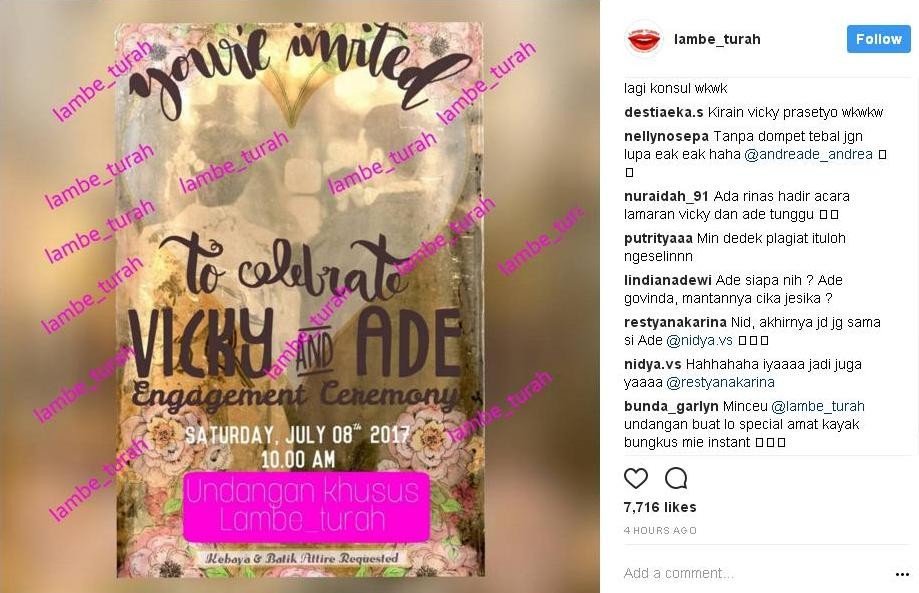This screenshot has height=593, width=919.
Task: Open nuraidah_91 commenter profile
Action: click(666, 196)
